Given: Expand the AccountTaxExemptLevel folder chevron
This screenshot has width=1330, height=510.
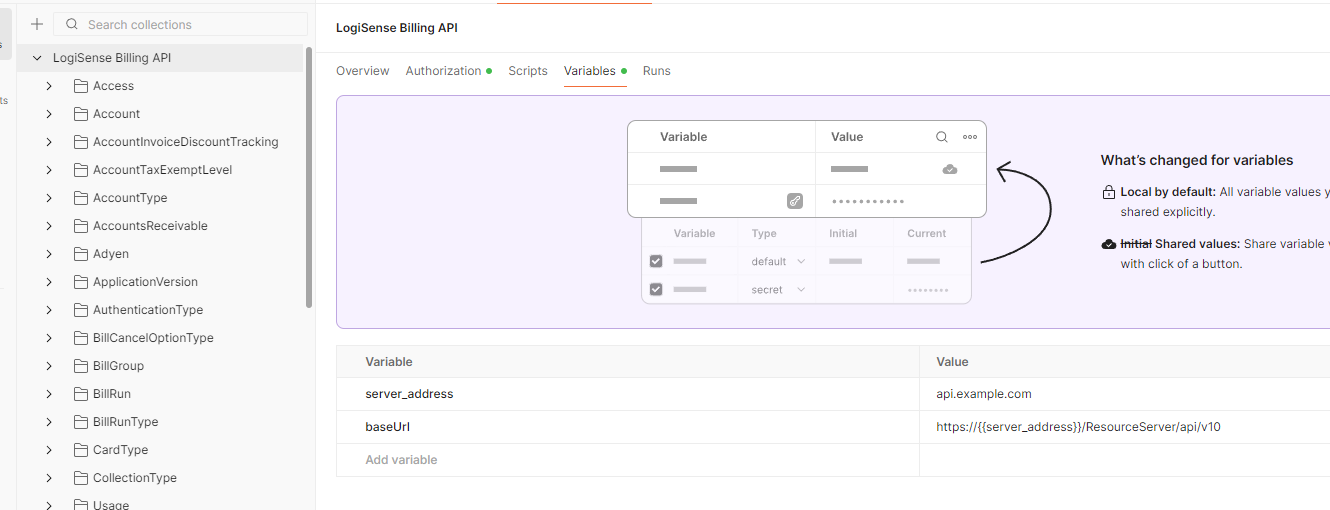Looking at the screenshot, I should tap(49, 170).
